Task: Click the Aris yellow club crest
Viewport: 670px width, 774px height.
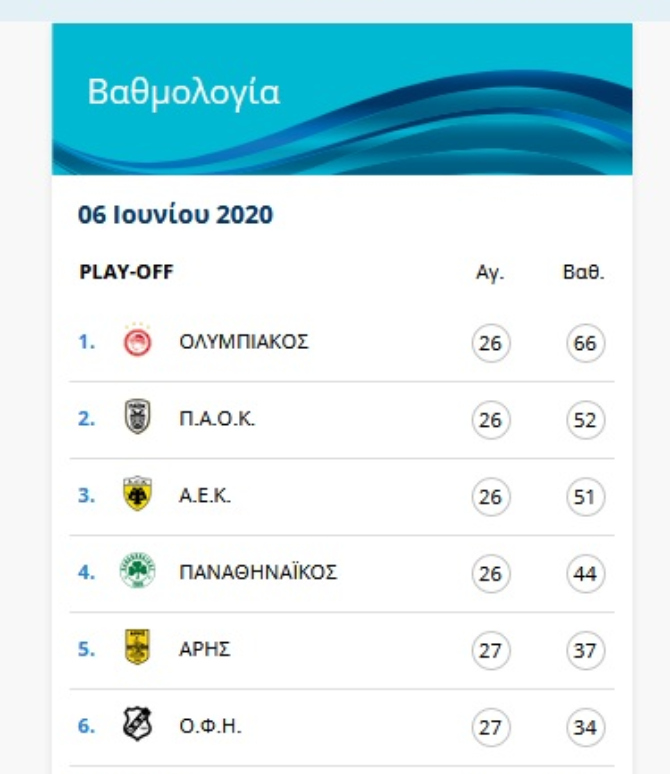Action: (x=137, y=649)
